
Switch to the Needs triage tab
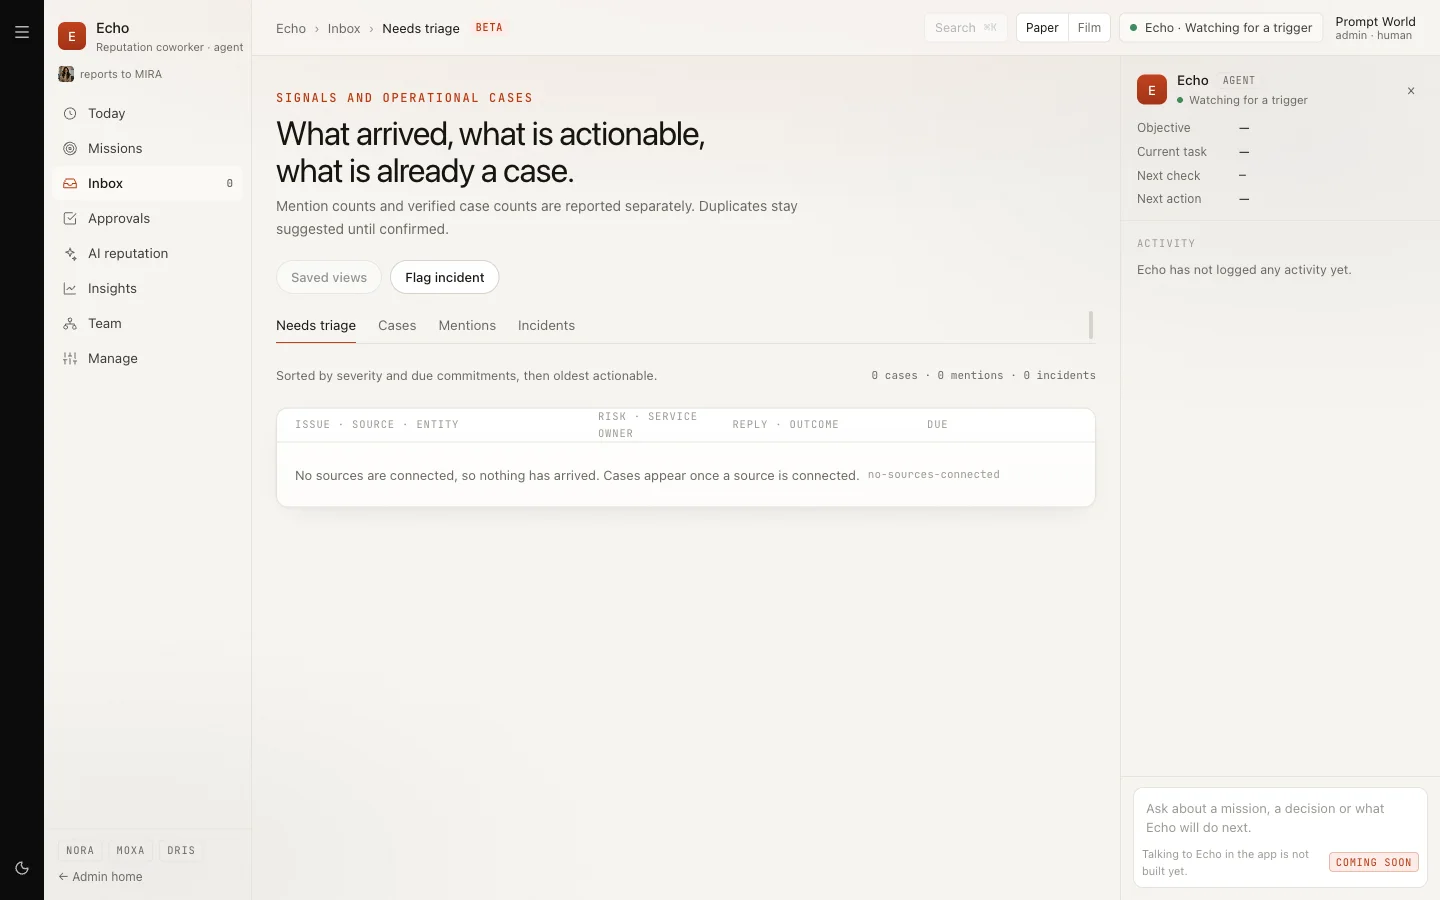(316, 326)
